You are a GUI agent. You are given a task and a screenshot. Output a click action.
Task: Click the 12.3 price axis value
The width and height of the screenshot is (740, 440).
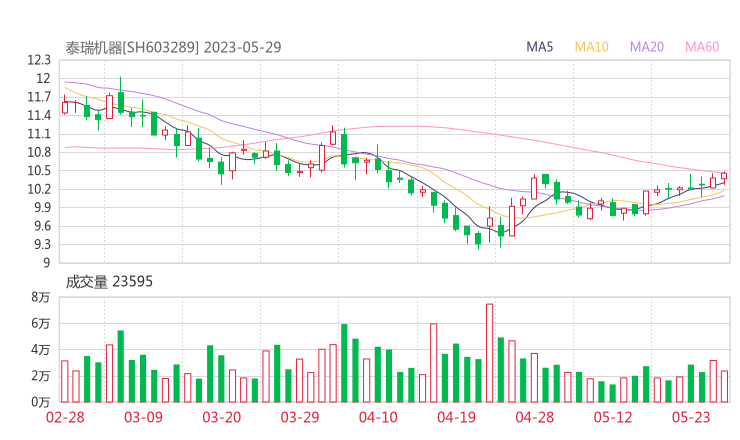(x=39, y=60)
